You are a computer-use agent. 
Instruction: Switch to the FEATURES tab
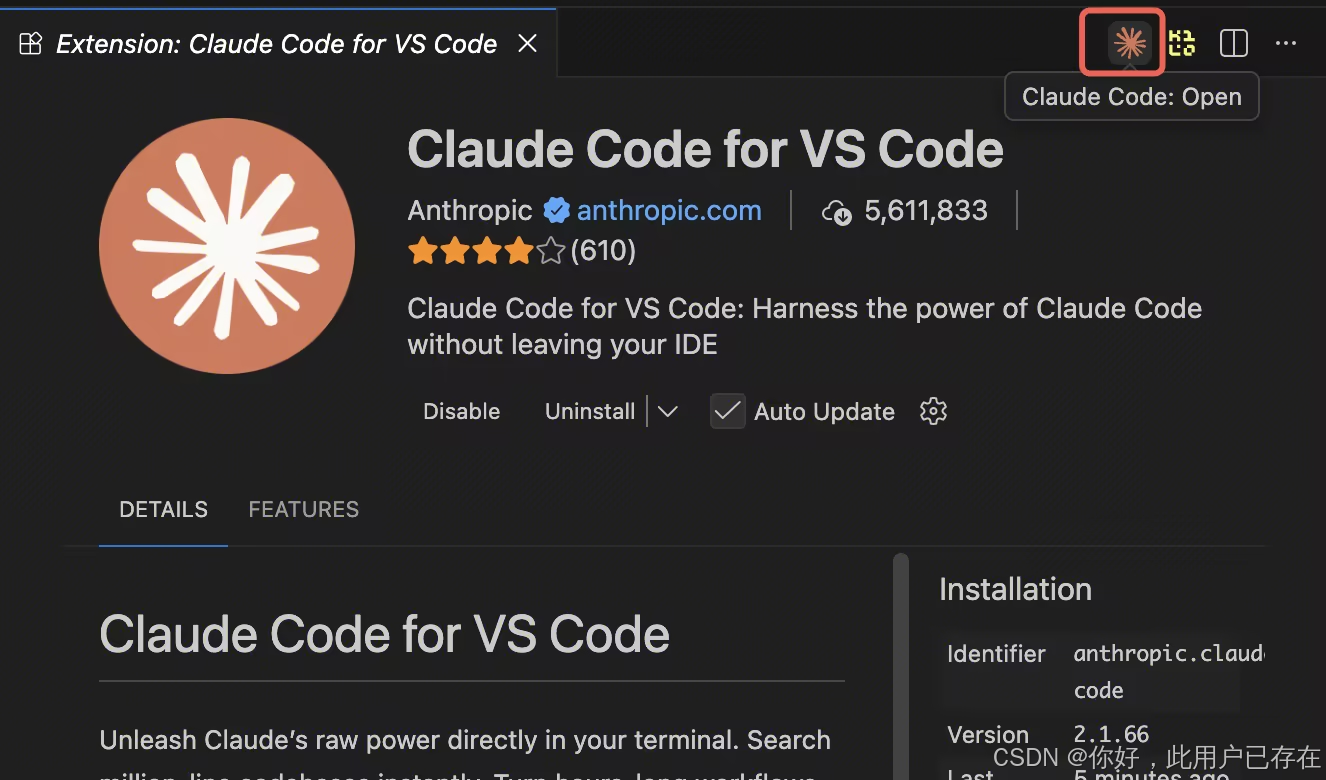pos(303,509)
